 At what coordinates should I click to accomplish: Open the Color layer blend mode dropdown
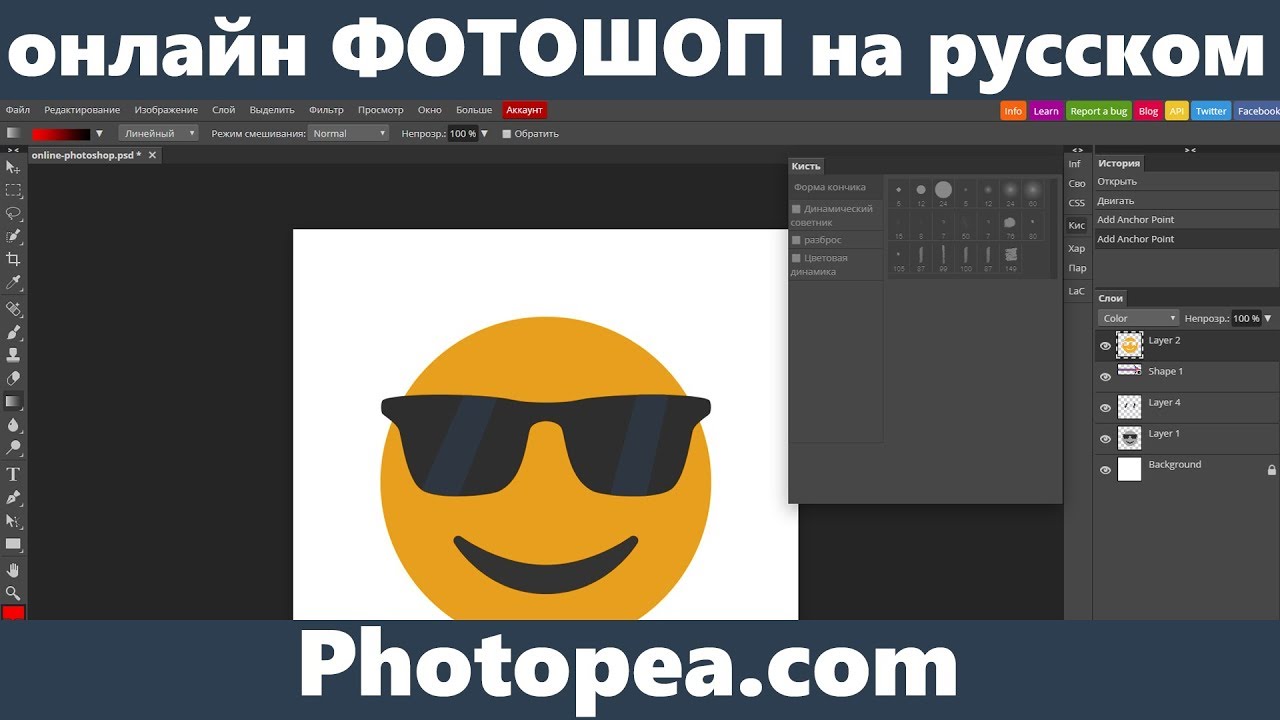[x=1138, y=318]
